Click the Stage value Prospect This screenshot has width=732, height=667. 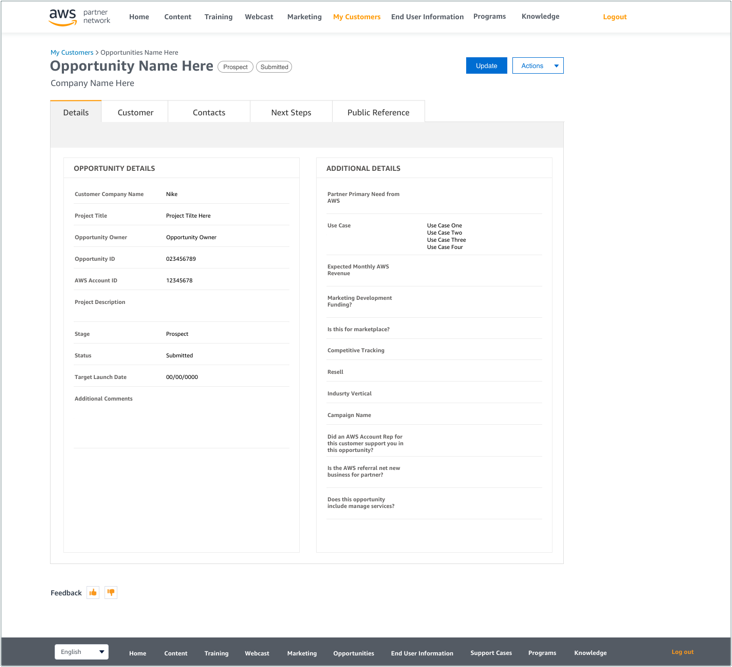coord(177,334)
